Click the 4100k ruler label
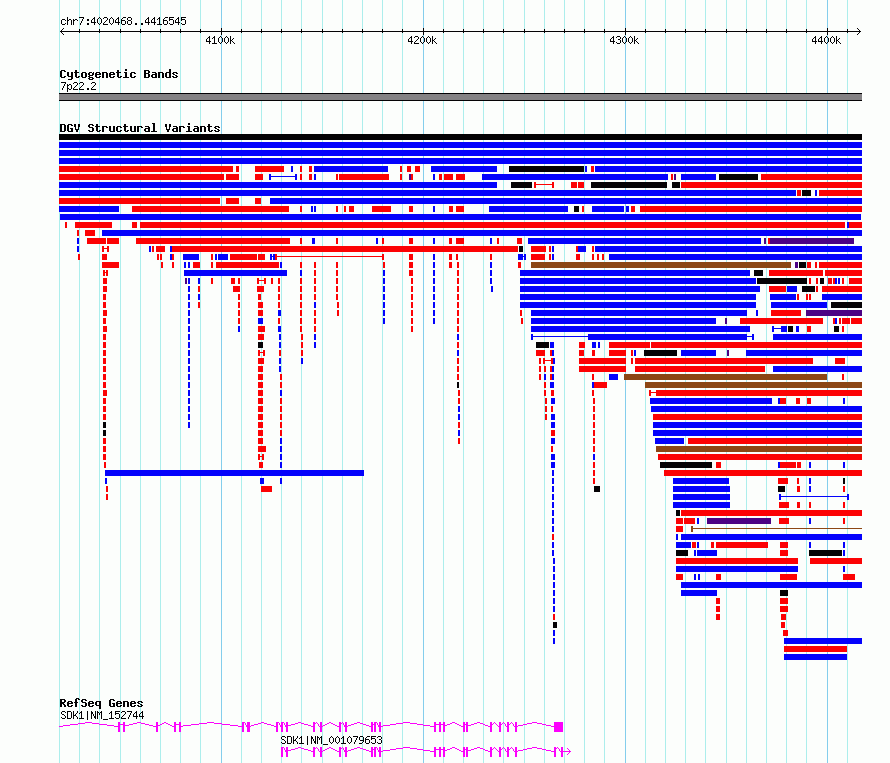The image size is (890, 763). coord(220,40)
